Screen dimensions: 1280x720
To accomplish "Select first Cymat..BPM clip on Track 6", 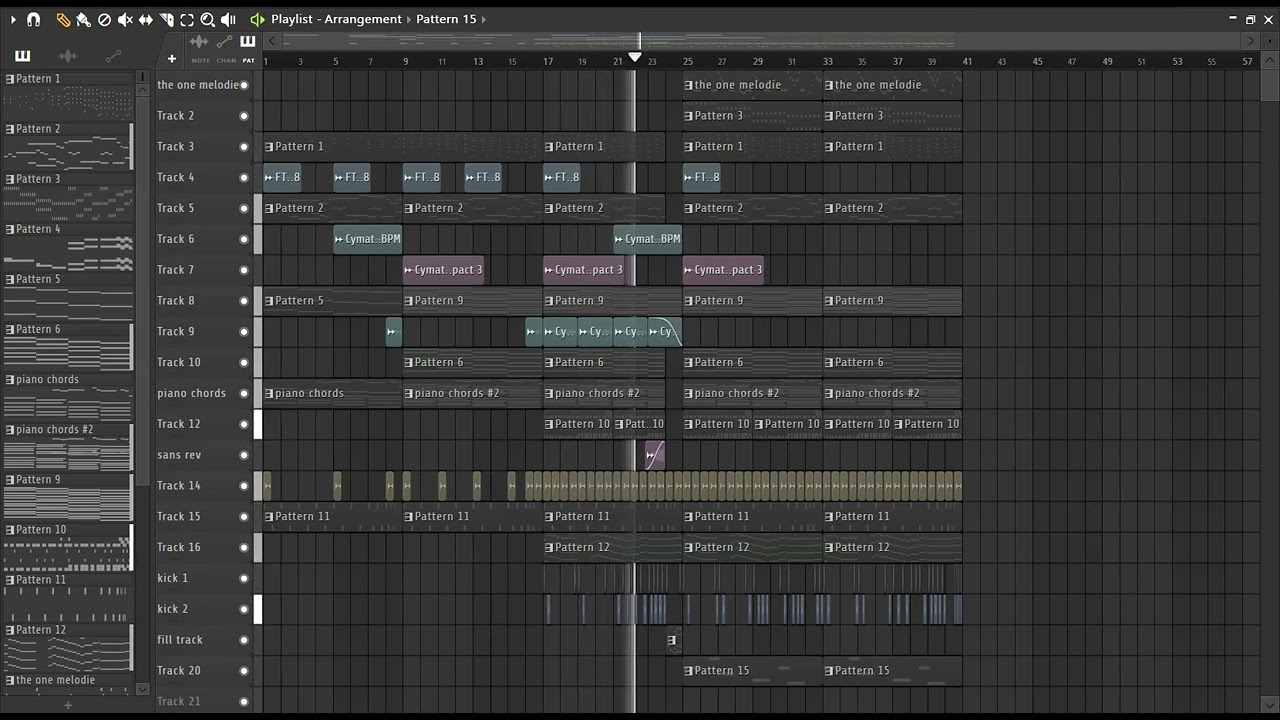I will tap(367, 239).
